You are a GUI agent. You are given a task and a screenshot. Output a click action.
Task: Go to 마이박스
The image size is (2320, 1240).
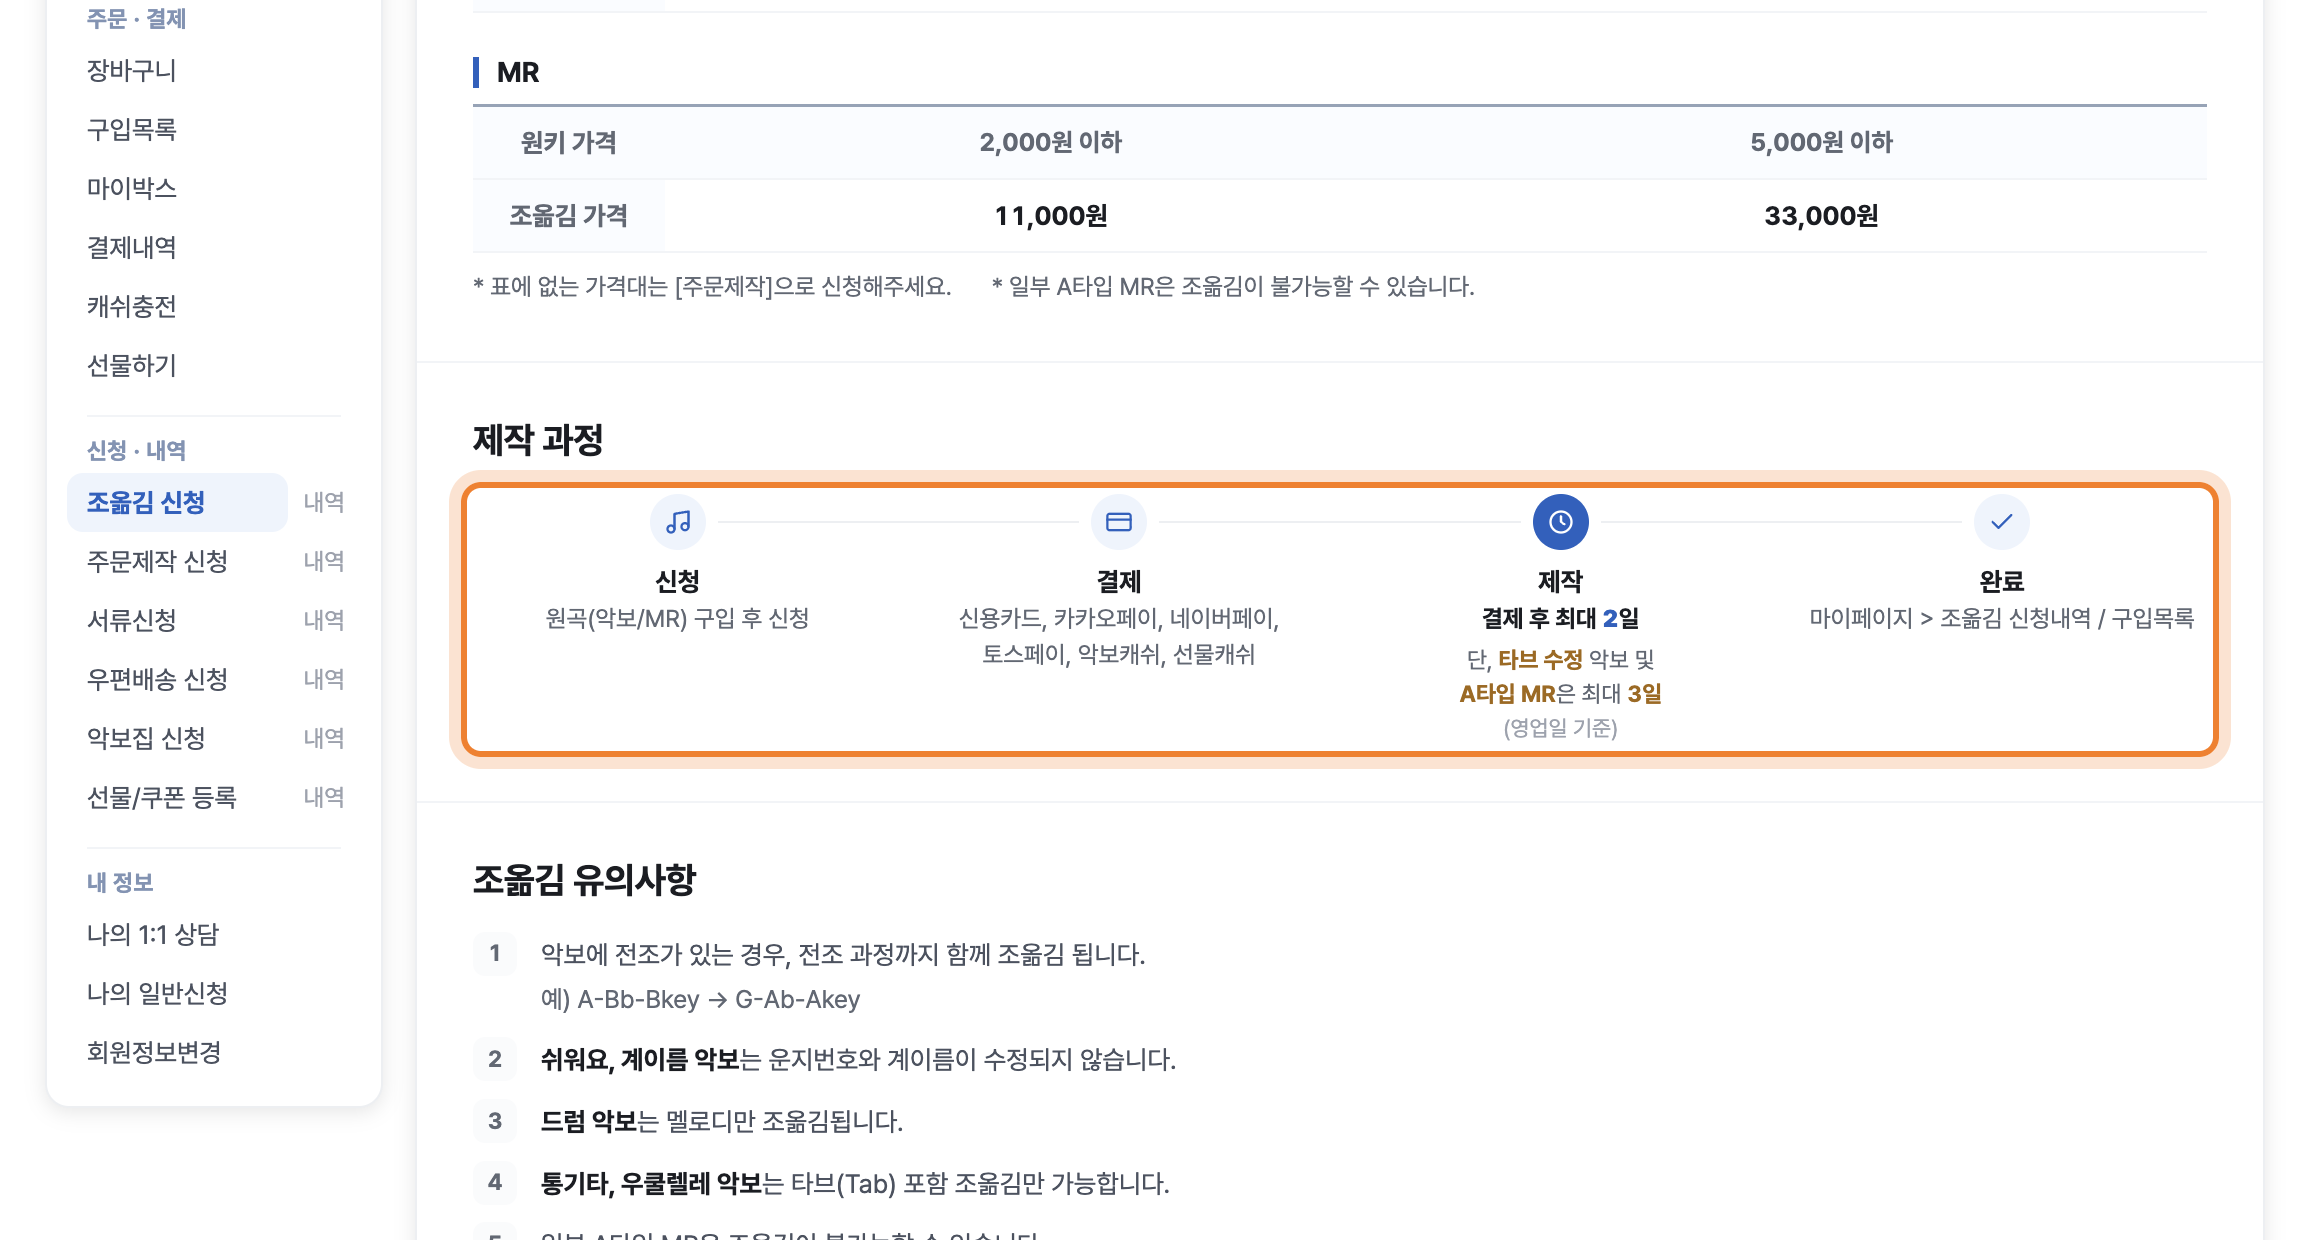131,189
